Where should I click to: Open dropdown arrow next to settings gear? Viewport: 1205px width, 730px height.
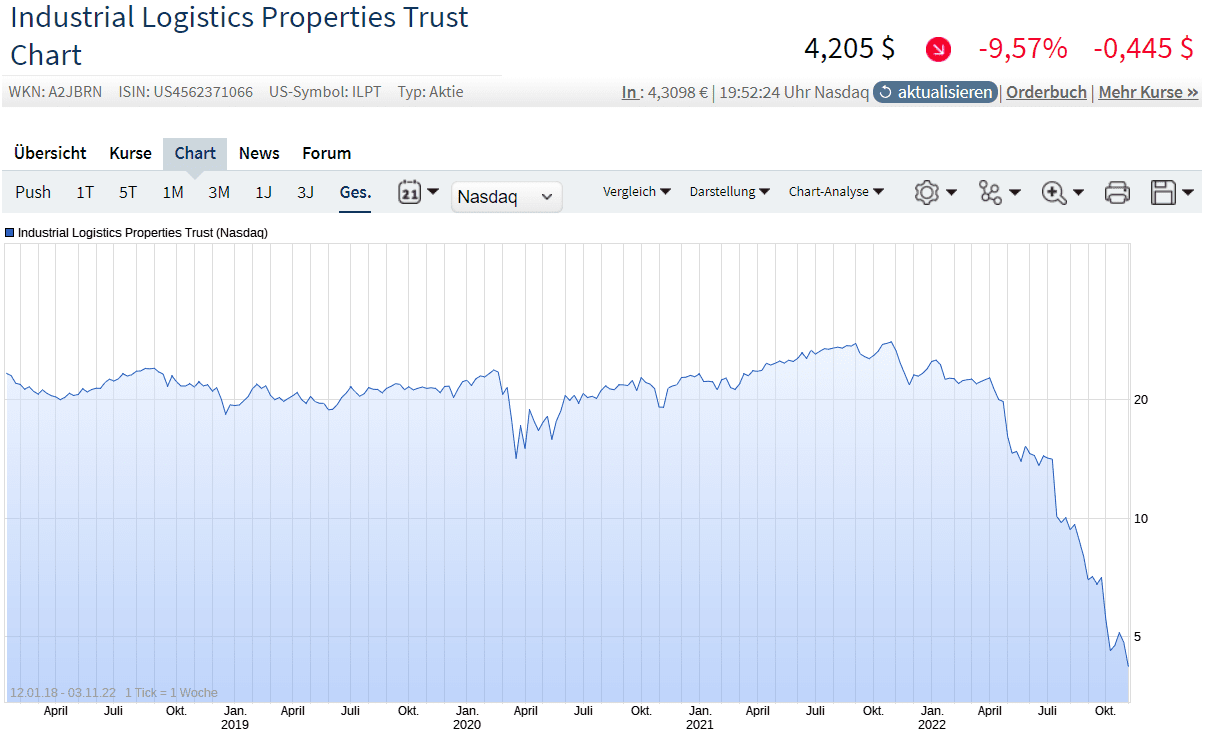click(x=951, y=192)
